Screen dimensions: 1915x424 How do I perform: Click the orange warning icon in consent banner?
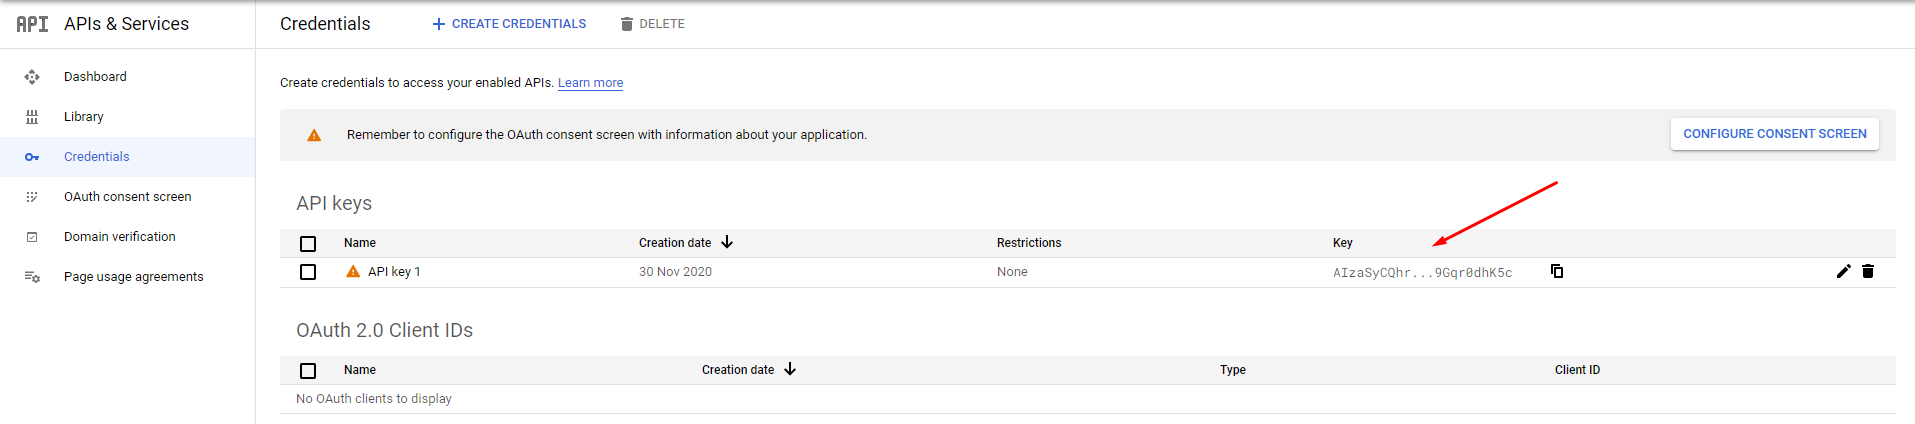pos(314,135)
